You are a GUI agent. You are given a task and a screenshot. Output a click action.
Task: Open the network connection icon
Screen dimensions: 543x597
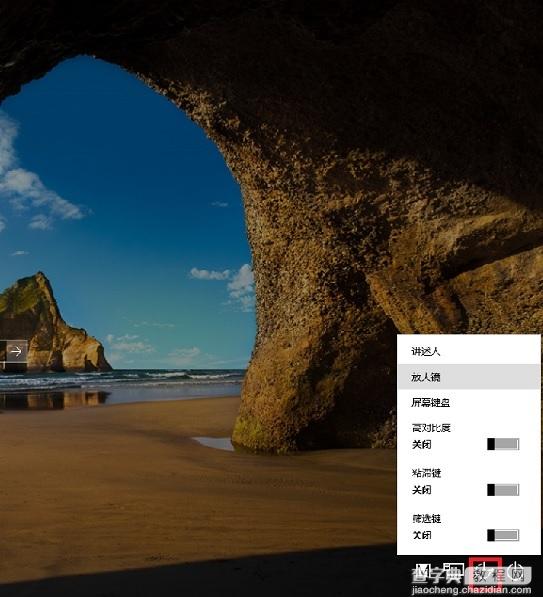click(x=454, y=571)
